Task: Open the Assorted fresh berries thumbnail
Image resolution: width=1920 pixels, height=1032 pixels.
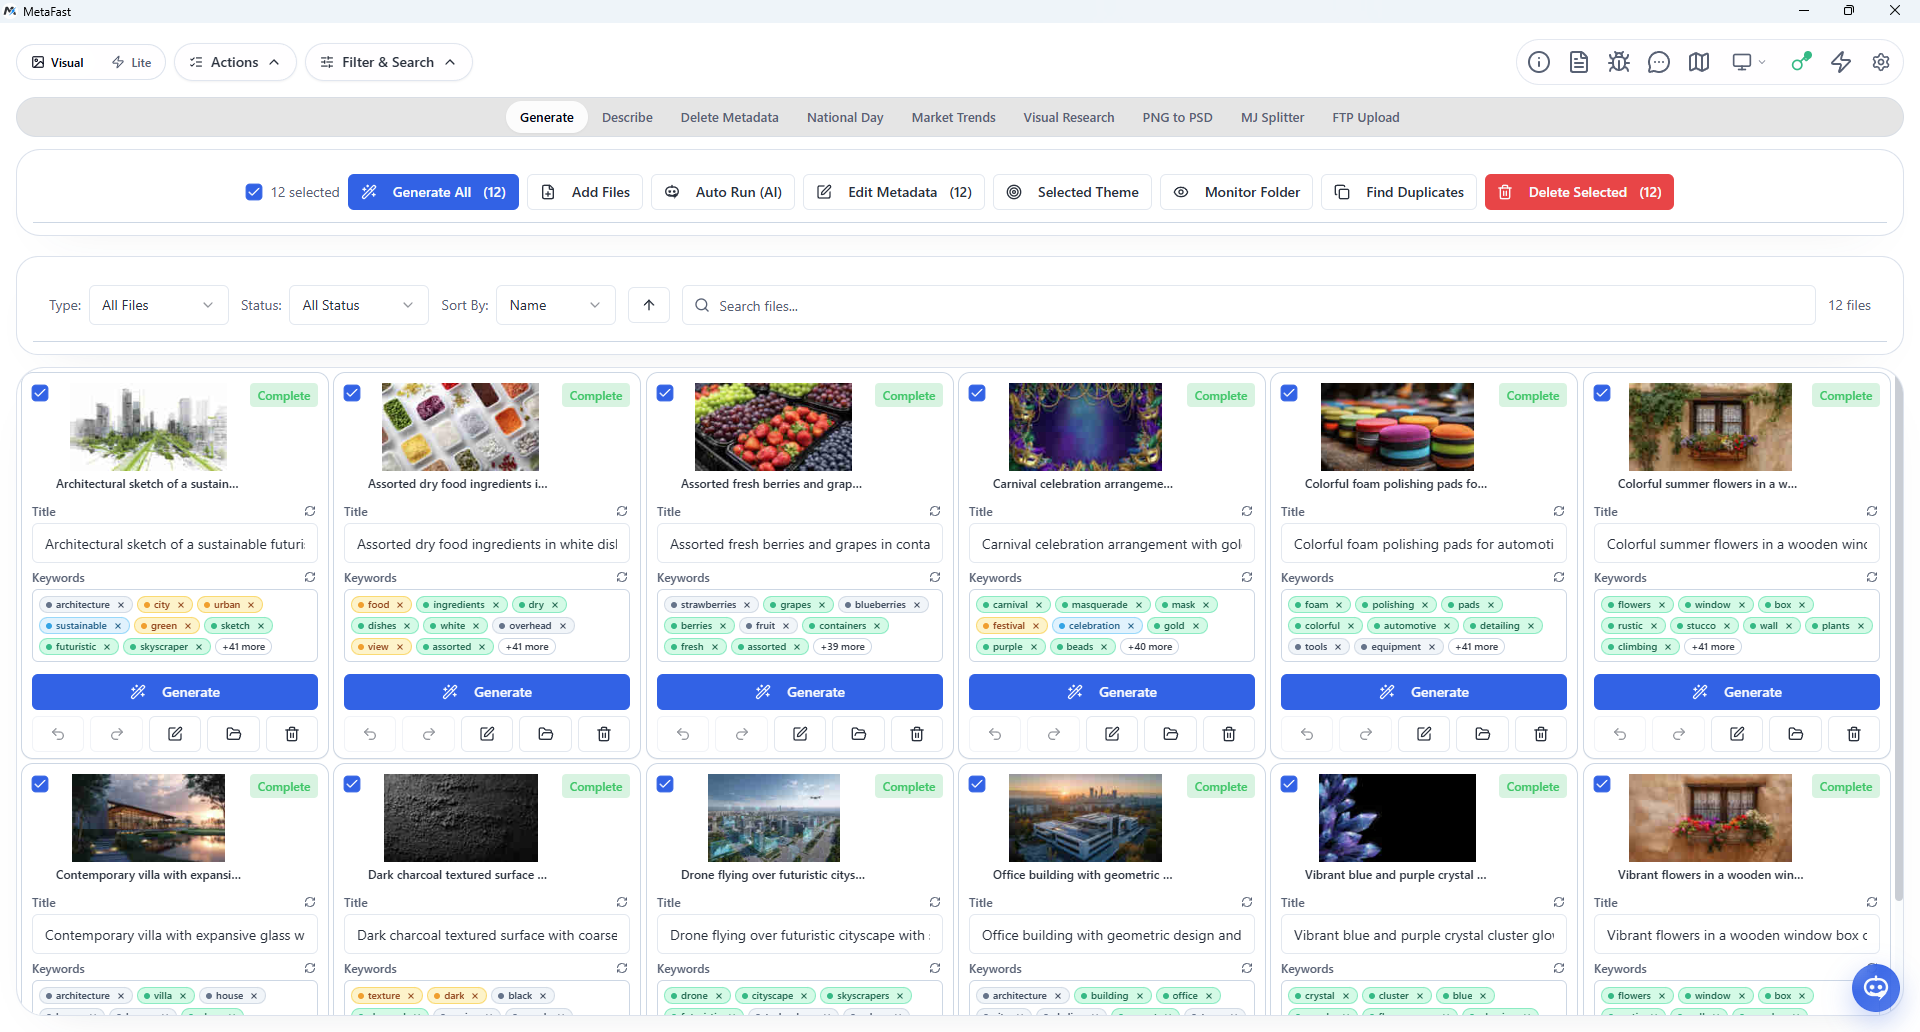Action: pyautogui.click(x=774, y=427)
